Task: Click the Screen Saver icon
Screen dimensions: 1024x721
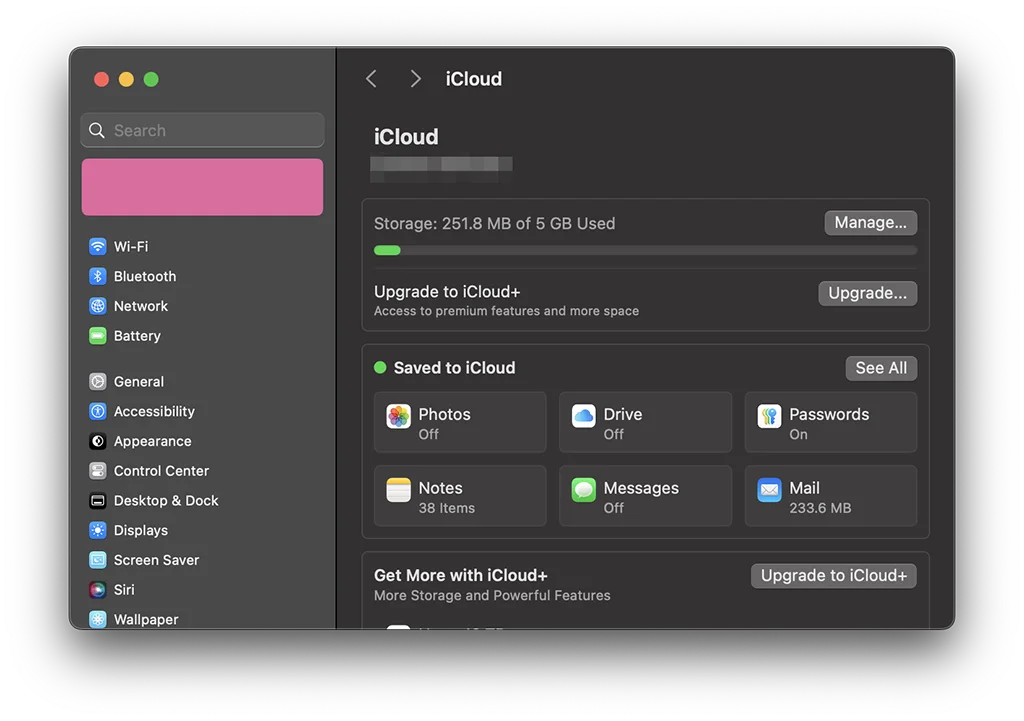Action: click(98, 560)
